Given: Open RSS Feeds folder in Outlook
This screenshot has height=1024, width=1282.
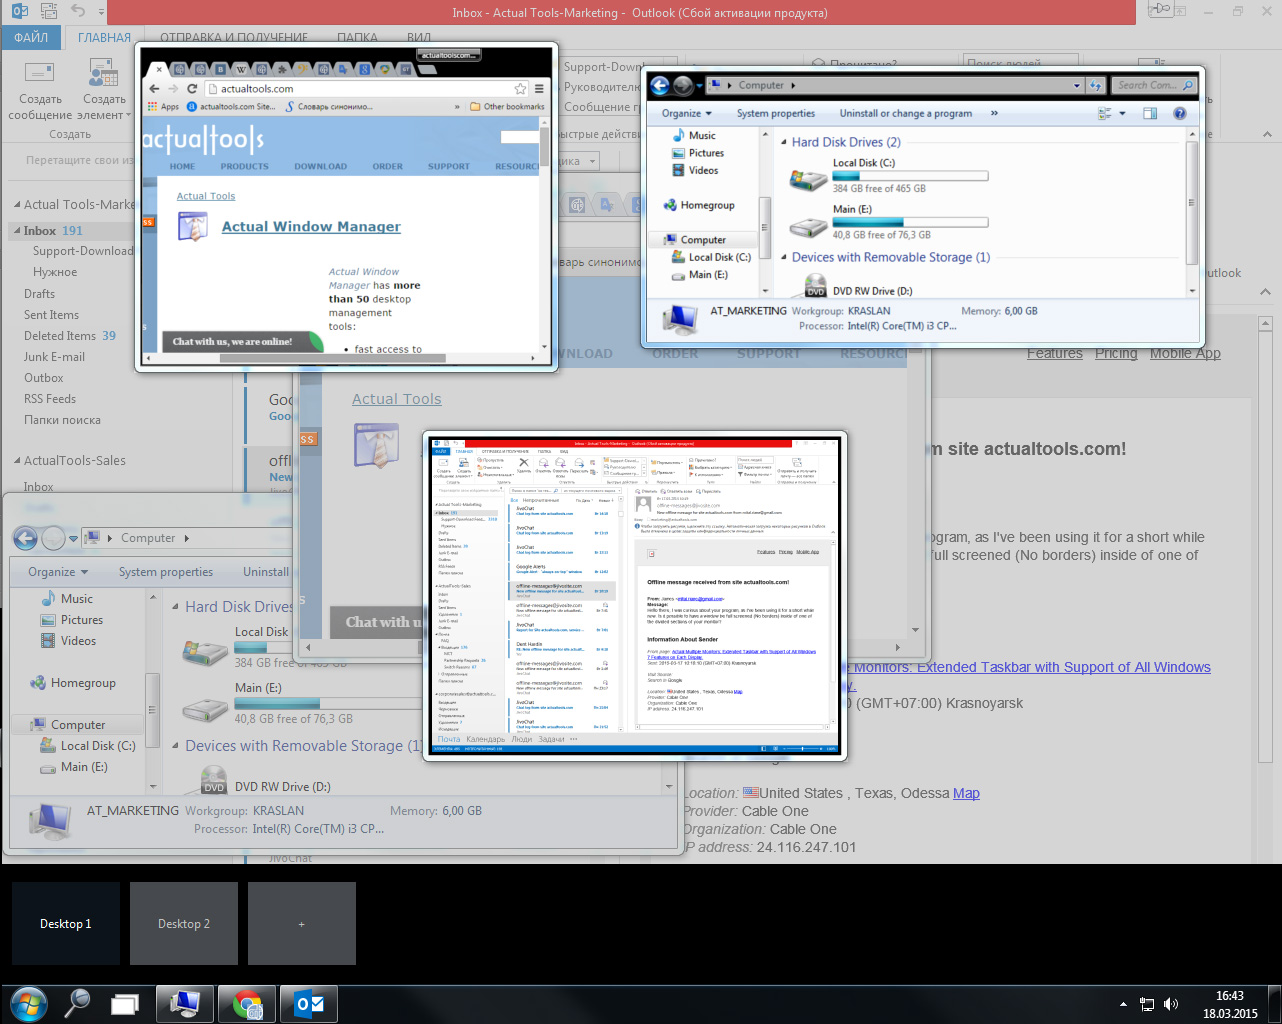Looking at the screenshot, I should 50,399.
